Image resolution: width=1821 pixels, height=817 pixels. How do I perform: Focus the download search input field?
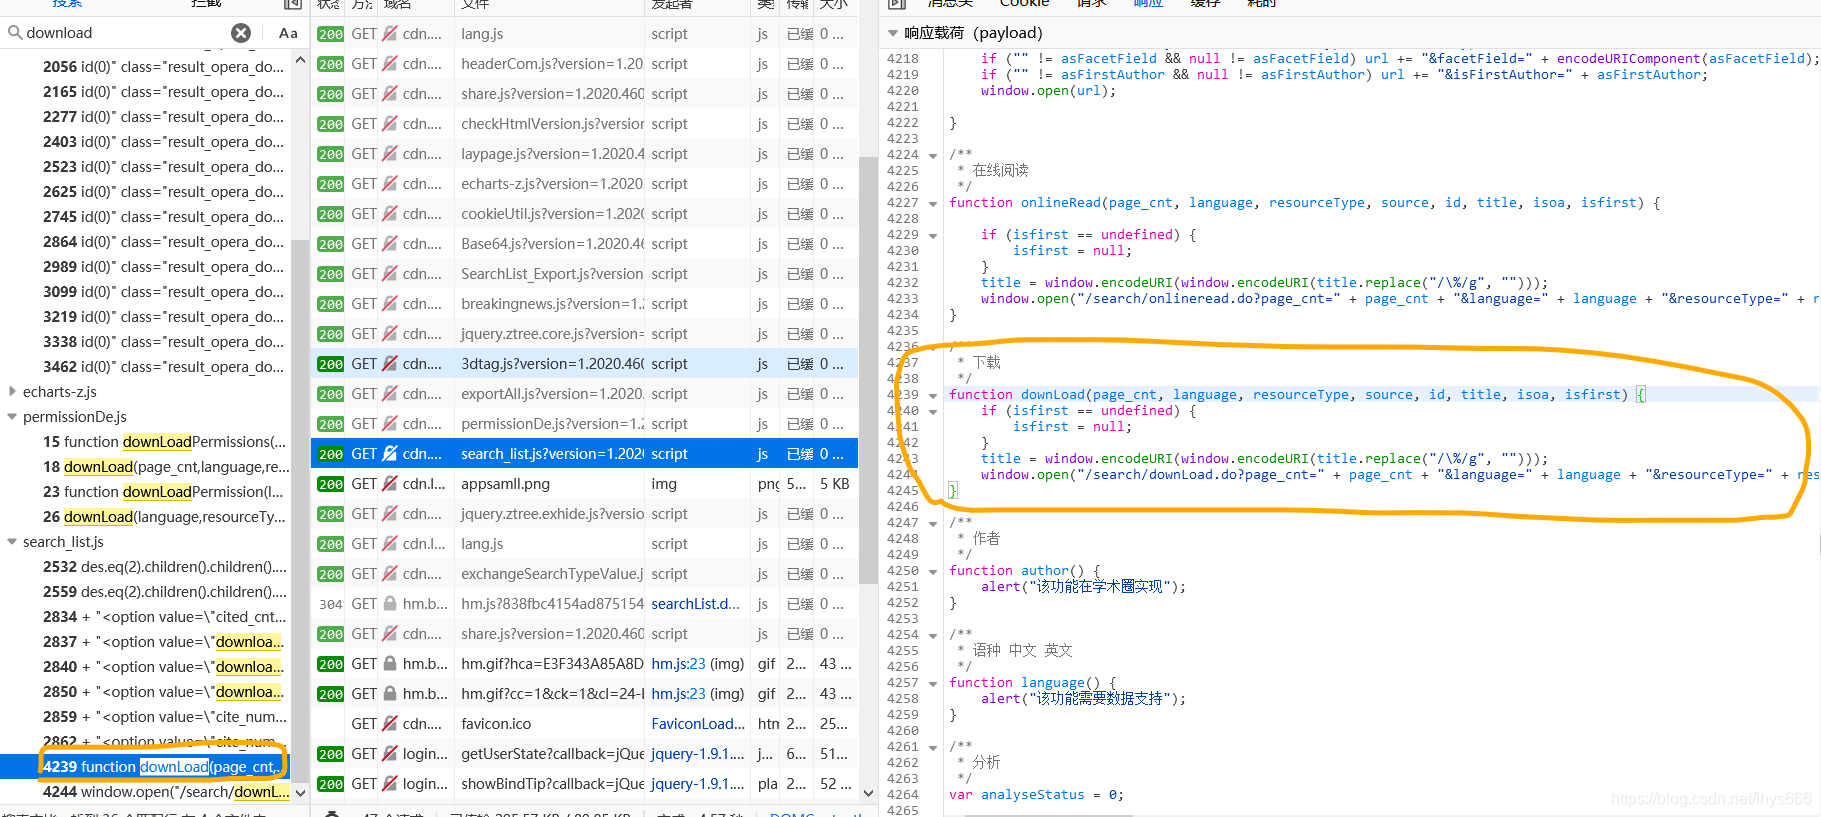point(126,33)
